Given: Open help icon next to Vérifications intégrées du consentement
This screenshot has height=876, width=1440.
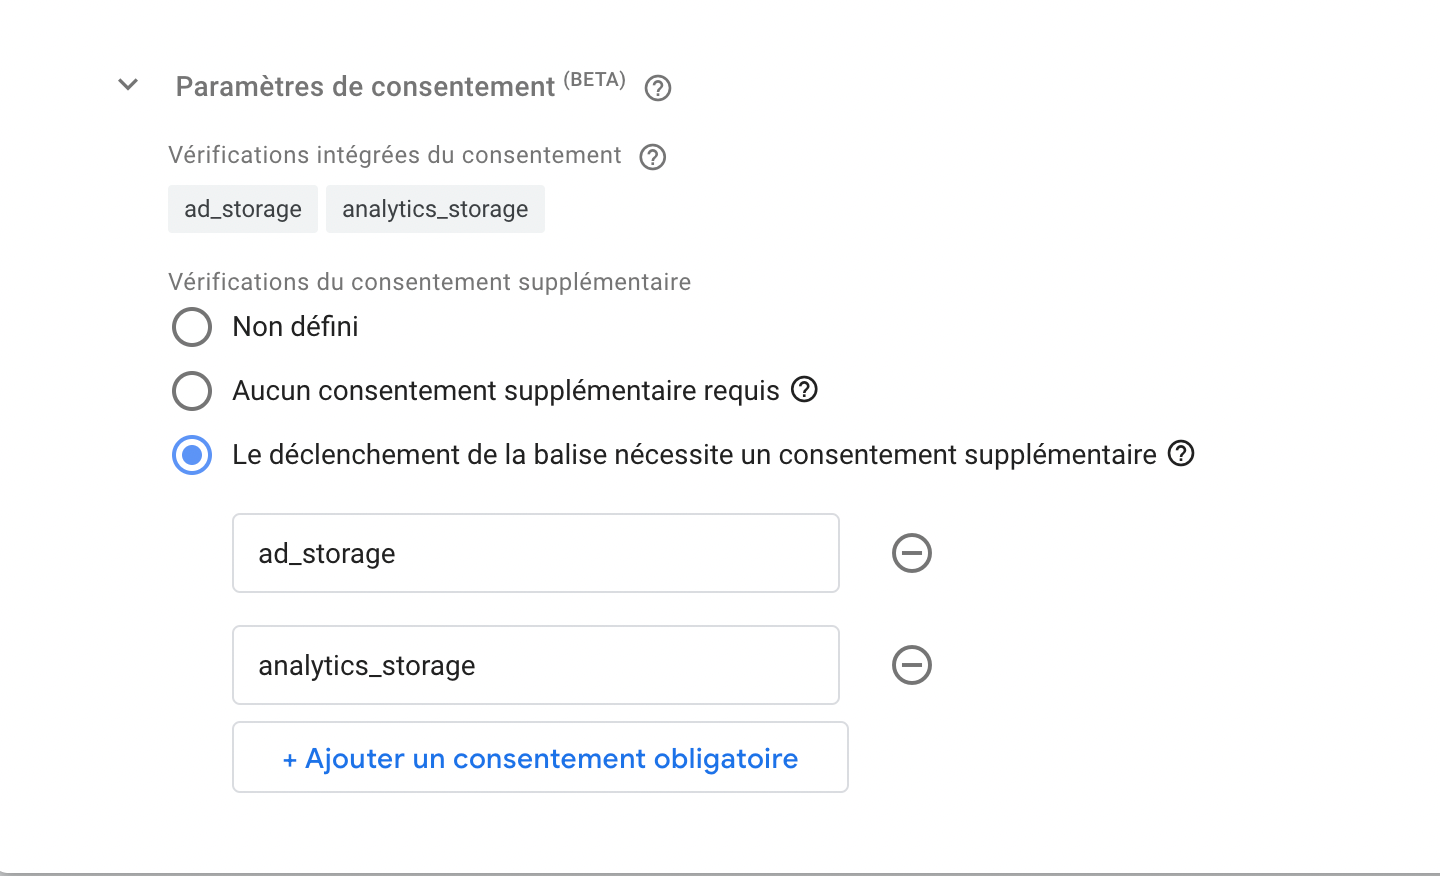Looking at the screenshot, I should coord(653,157).
